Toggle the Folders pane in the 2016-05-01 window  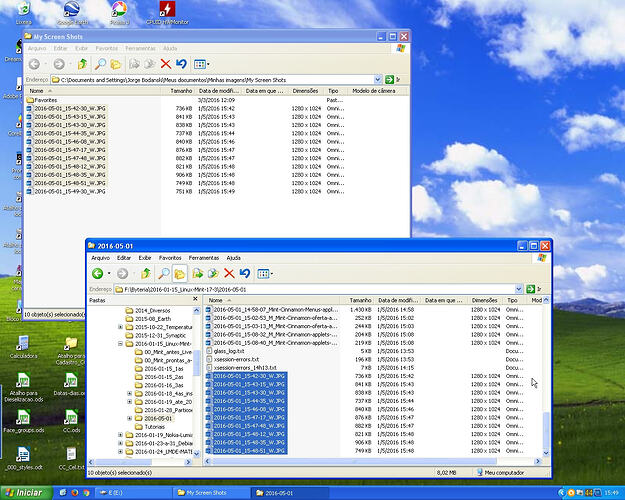pos(178,273)
